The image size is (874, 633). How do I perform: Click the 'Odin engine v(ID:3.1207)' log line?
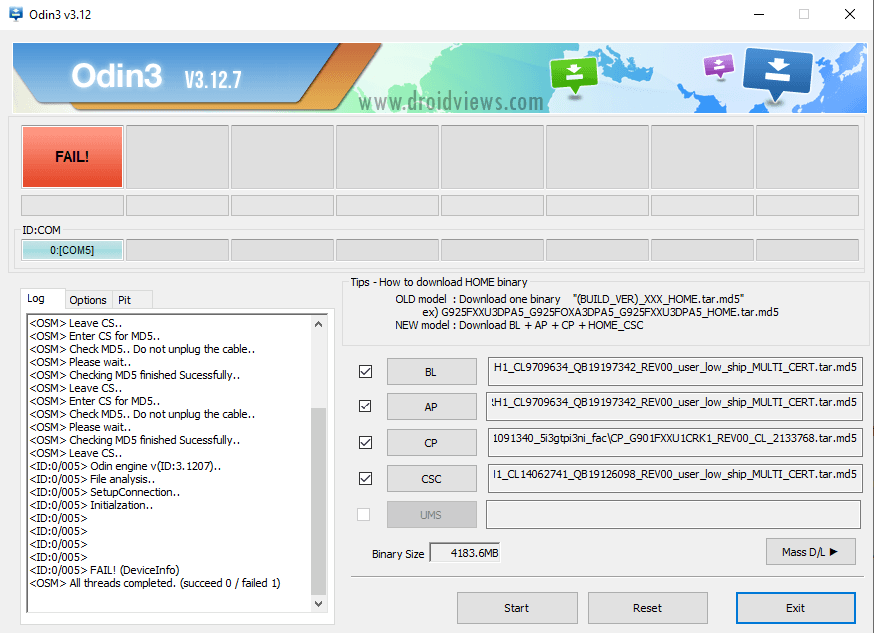pos(125,466)
